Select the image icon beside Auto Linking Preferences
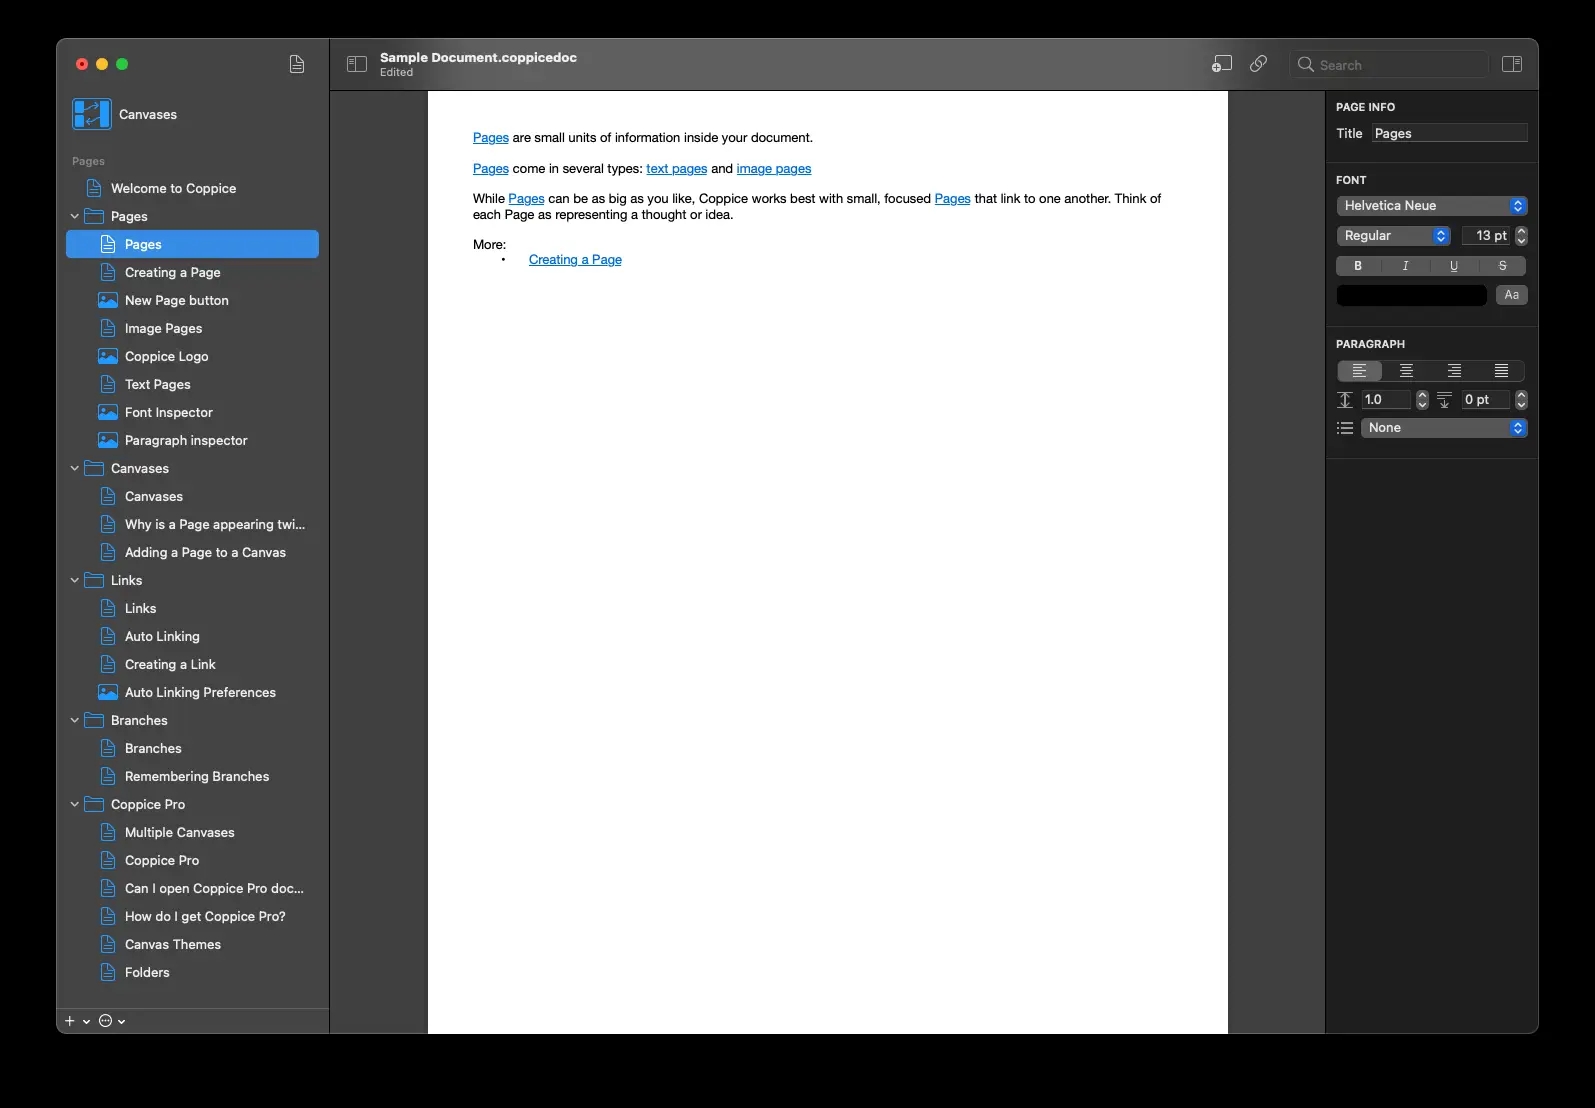The image size is (1595, 1108). coord(108,692)
